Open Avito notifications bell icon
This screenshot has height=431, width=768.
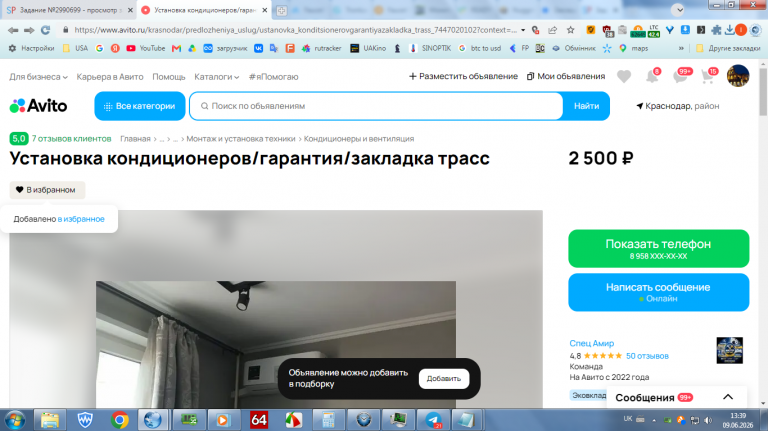tap(652, 76)
